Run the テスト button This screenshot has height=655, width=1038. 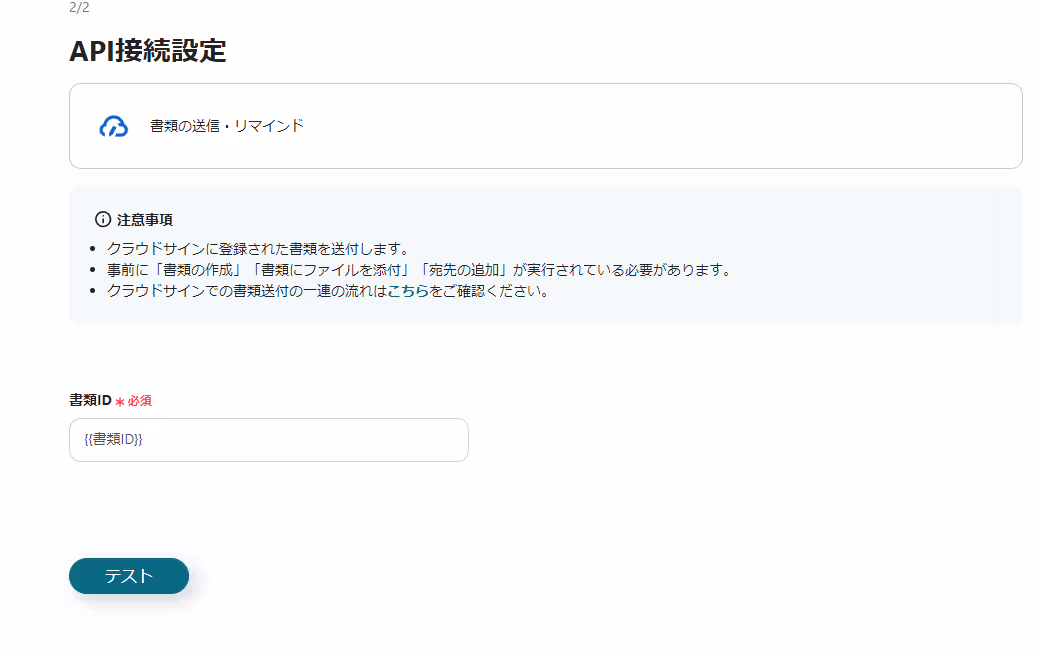129,576
